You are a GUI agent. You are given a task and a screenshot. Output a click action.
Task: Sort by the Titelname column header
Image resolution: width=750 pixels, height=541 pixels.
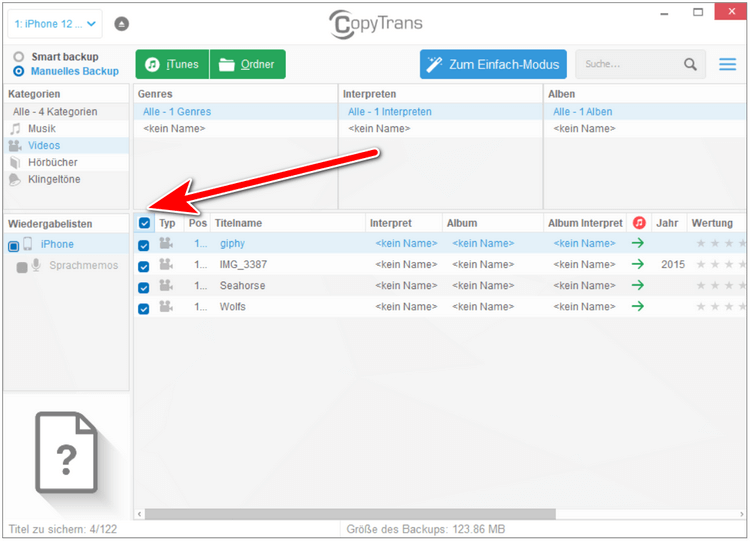pyautogui.click(x=287, y=223)
